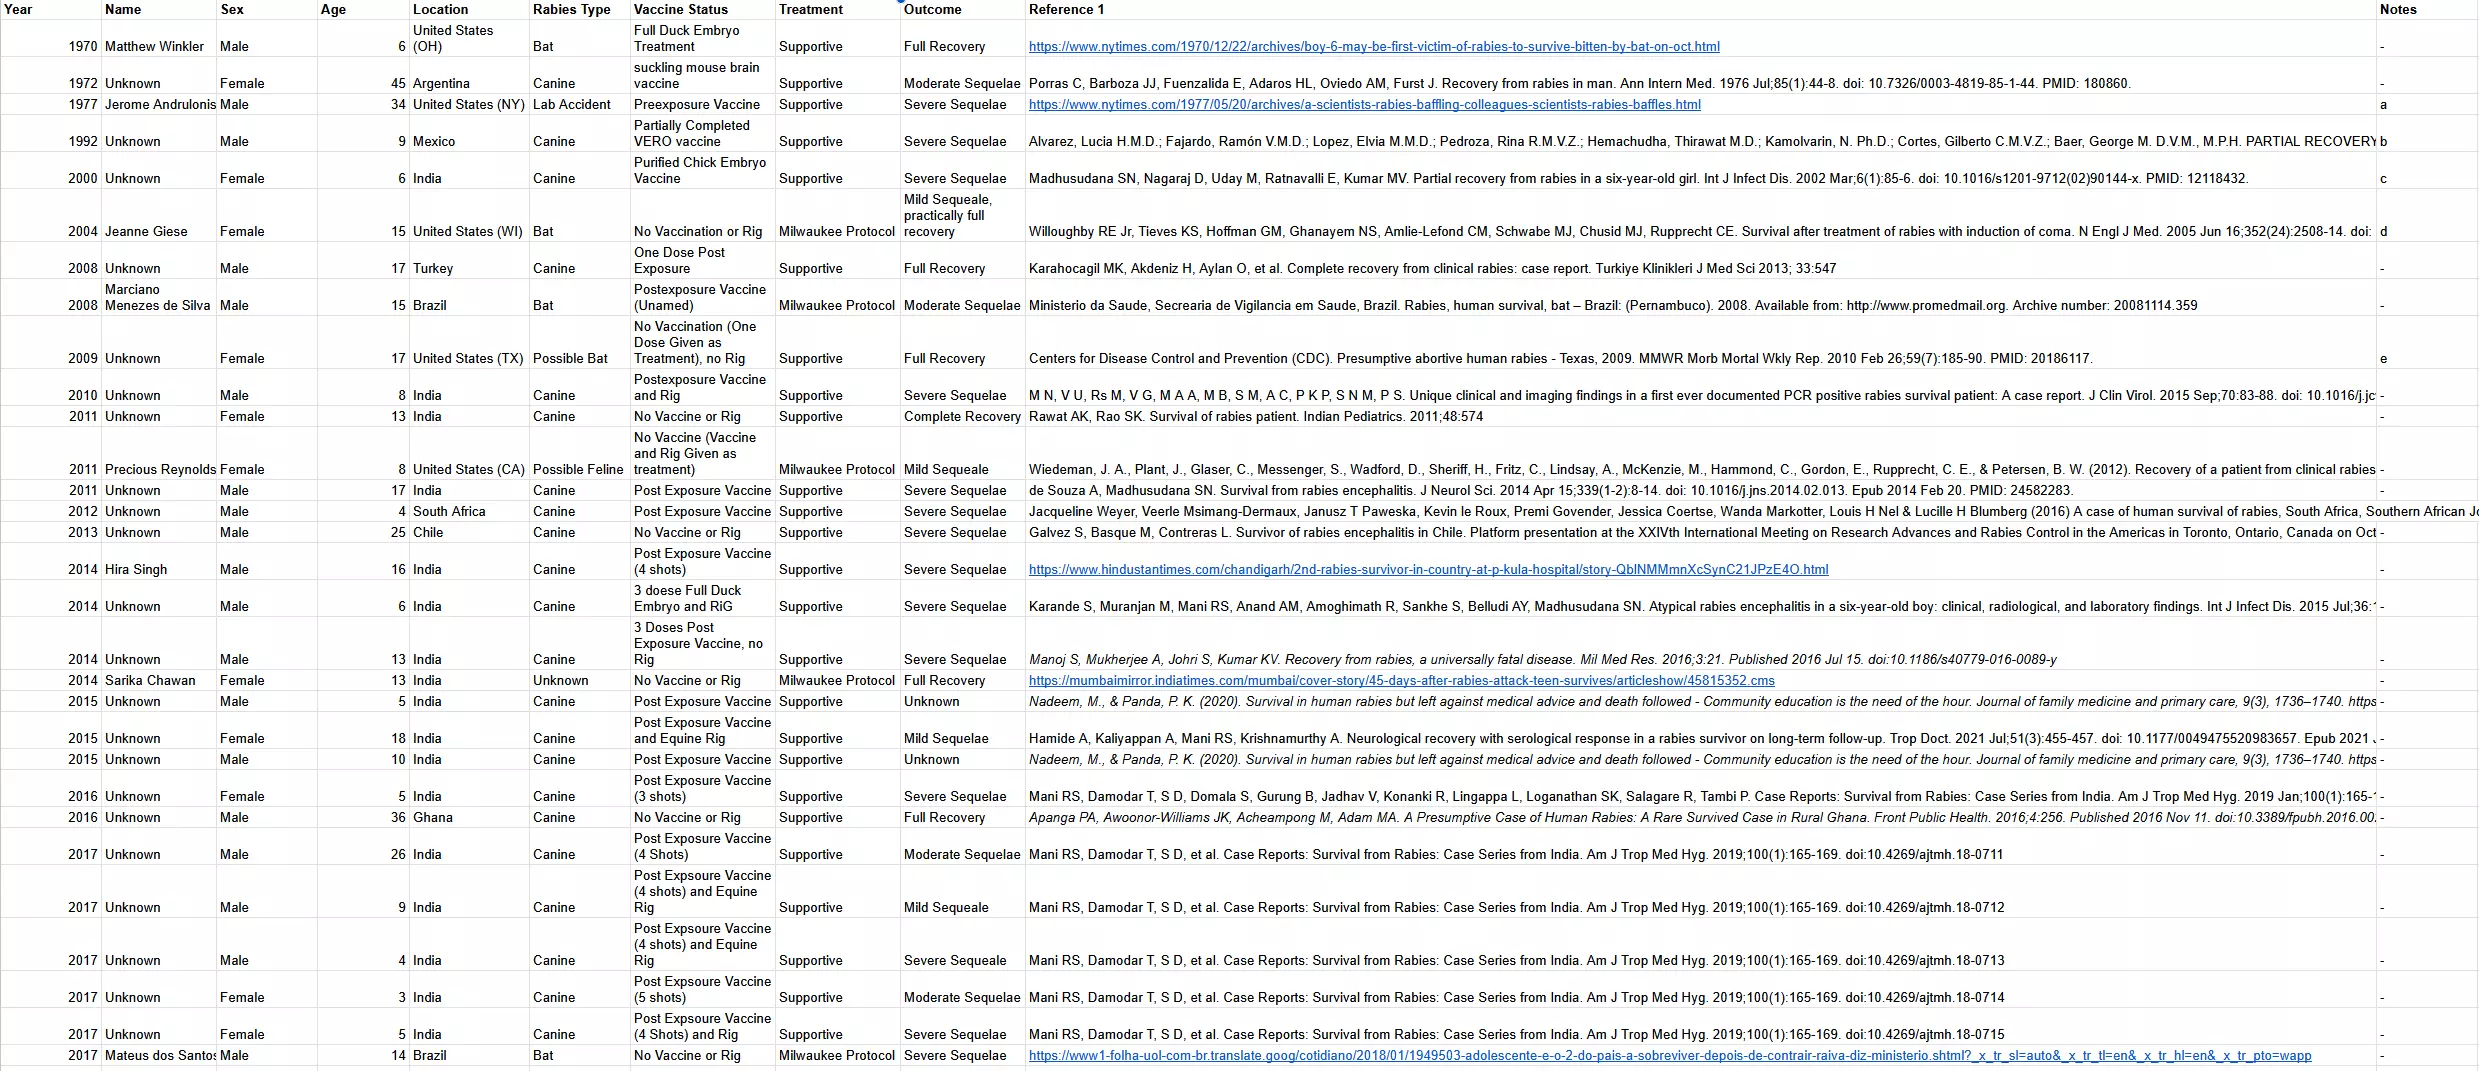Click the Preexposure Vaccine cell
Image resolution: width=2479 pixels, height=1071 pixels.
(703, 105)
